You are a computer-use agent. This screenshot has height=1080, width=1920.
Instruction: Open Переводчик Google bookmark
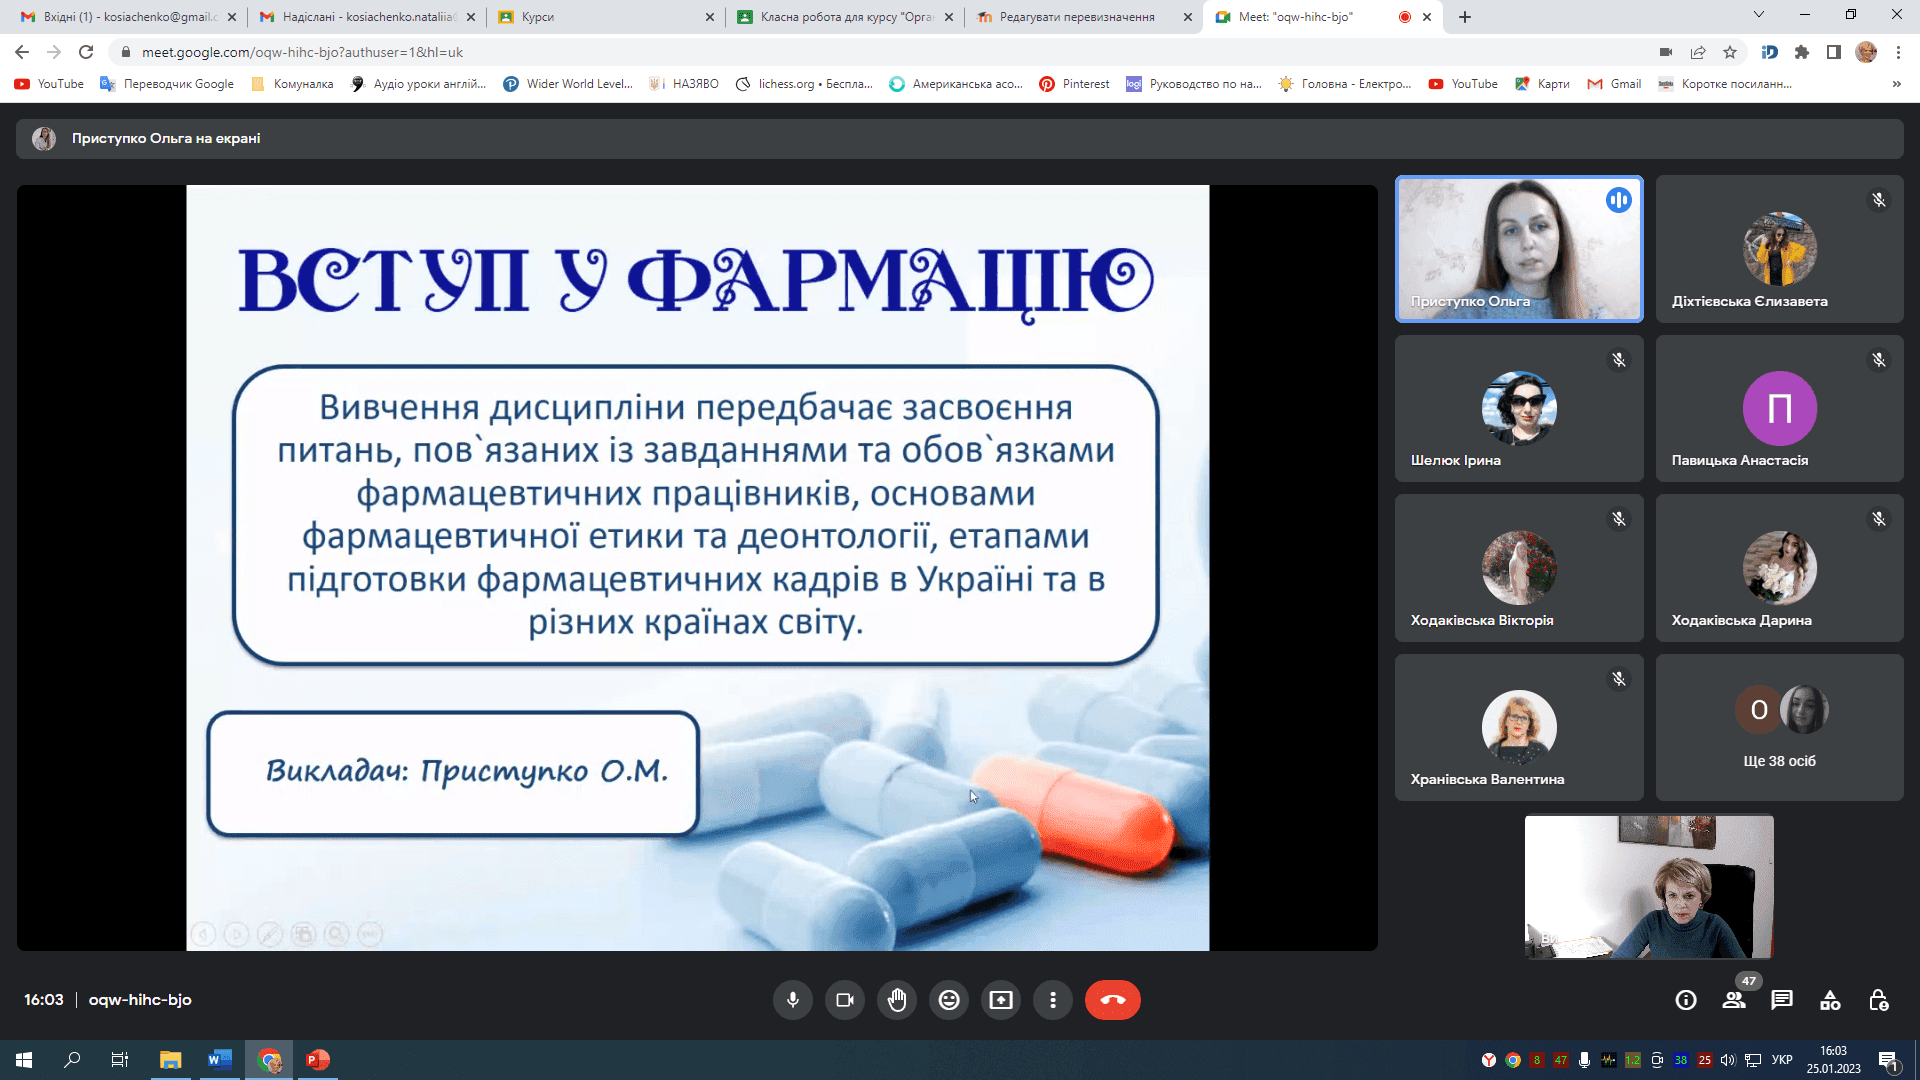[x=167, y=84]
